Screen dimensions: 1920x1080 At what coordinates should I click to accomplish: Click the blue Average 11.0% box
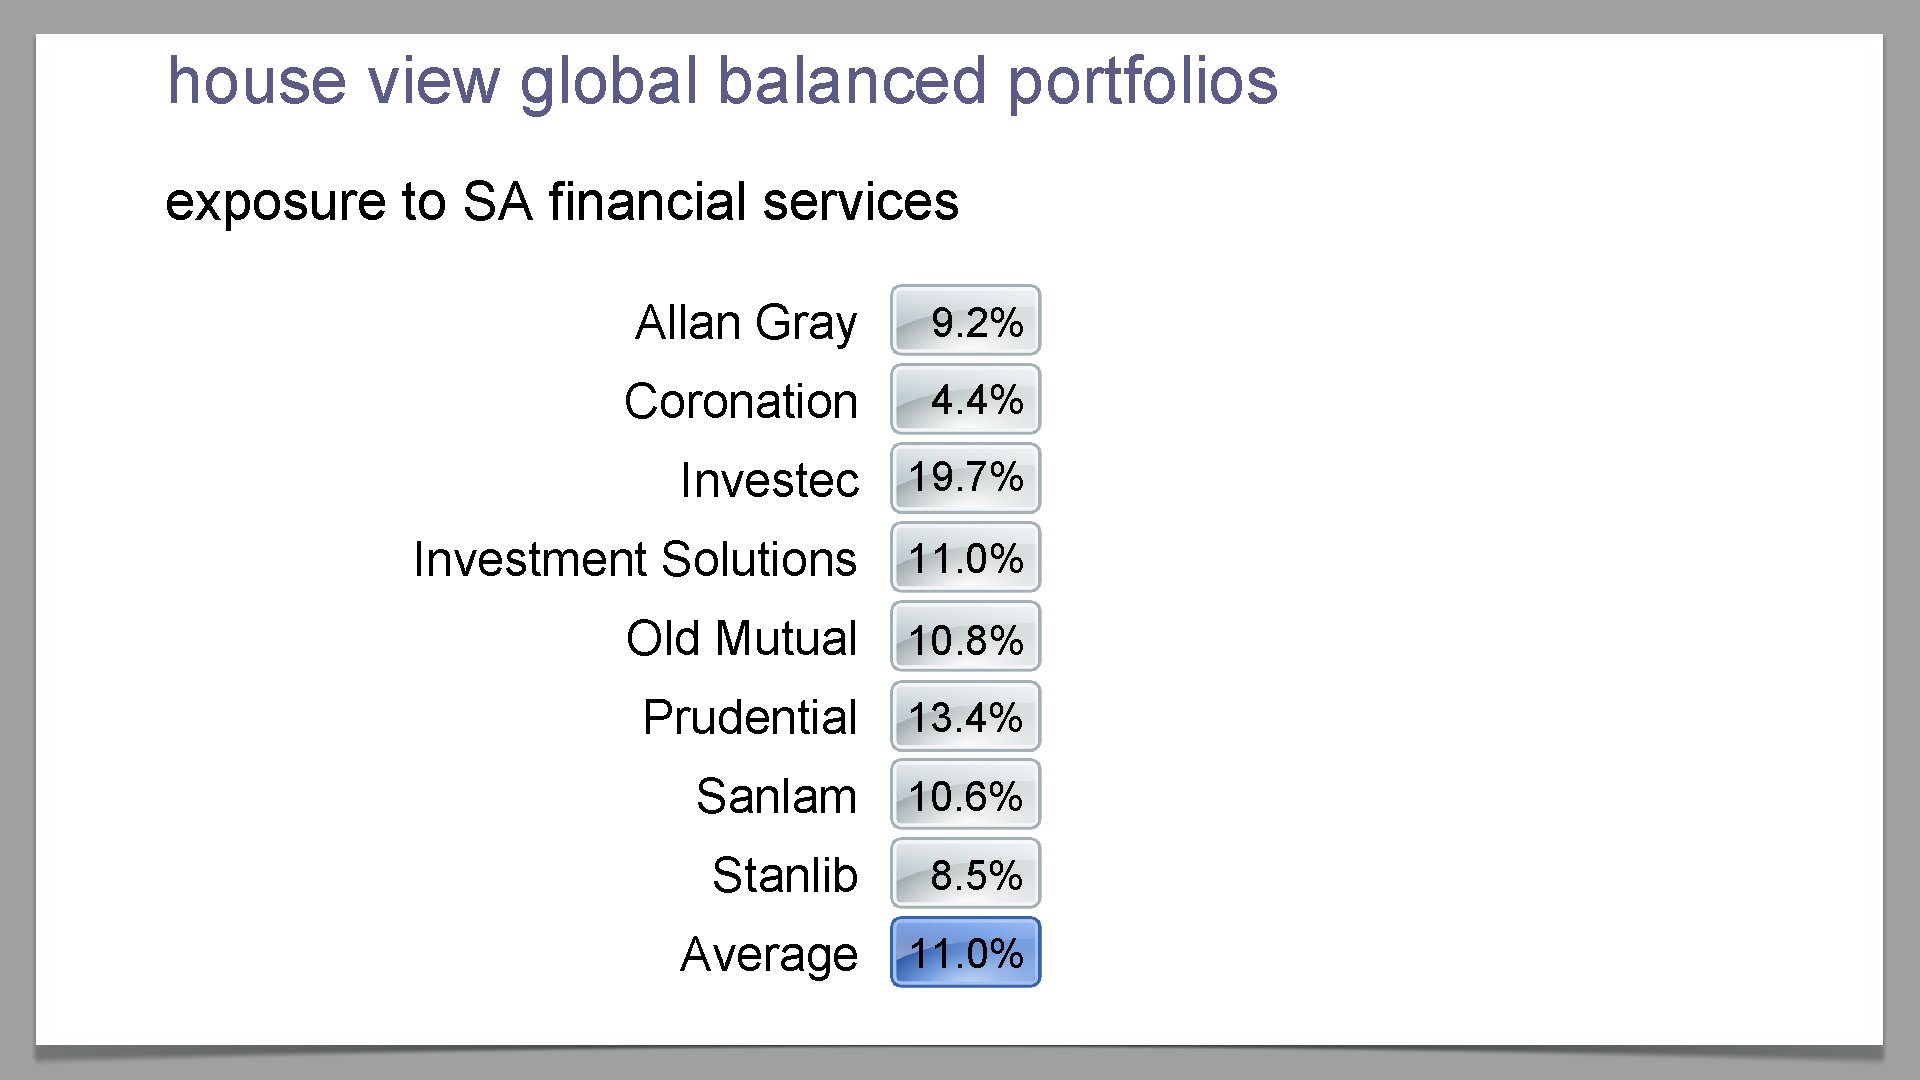[965, 953]
